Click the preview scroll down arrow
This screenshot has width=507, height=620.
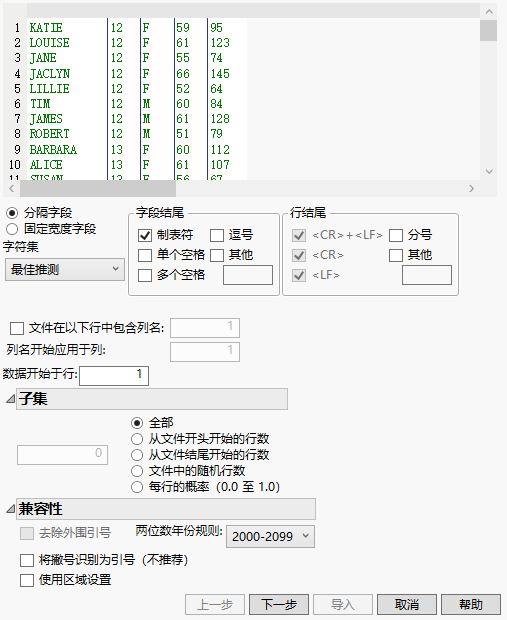pos(489,172)
